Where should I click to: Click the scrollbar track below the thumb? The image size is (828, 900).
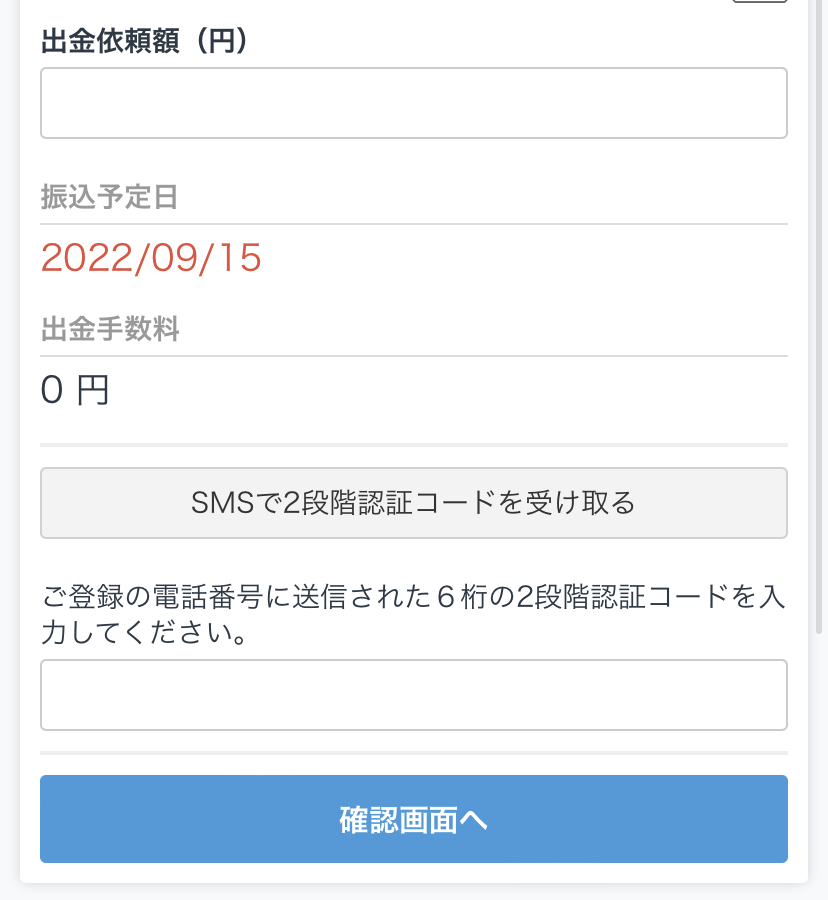click(819, 763)
